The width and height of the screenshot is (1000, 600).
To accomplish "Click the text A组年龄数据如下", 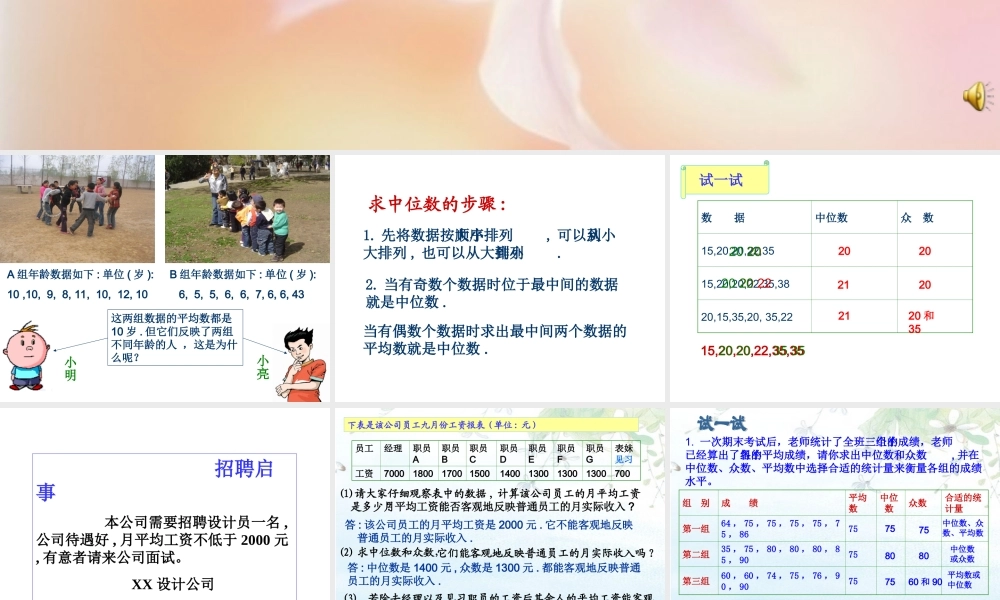I will [80, 274].
